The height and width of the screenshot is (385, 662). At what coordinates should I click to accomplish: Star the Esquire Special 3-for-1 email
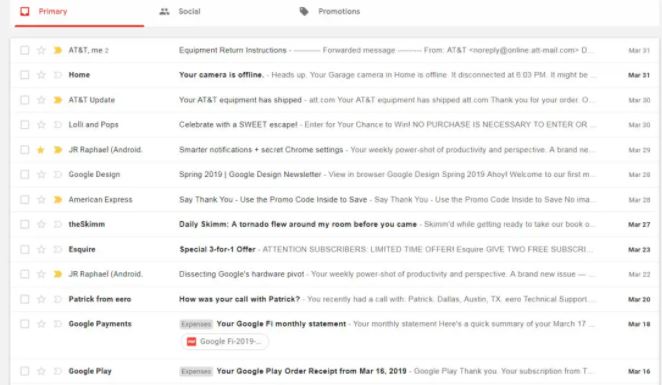pyautogui.click(x=41, y=249)
